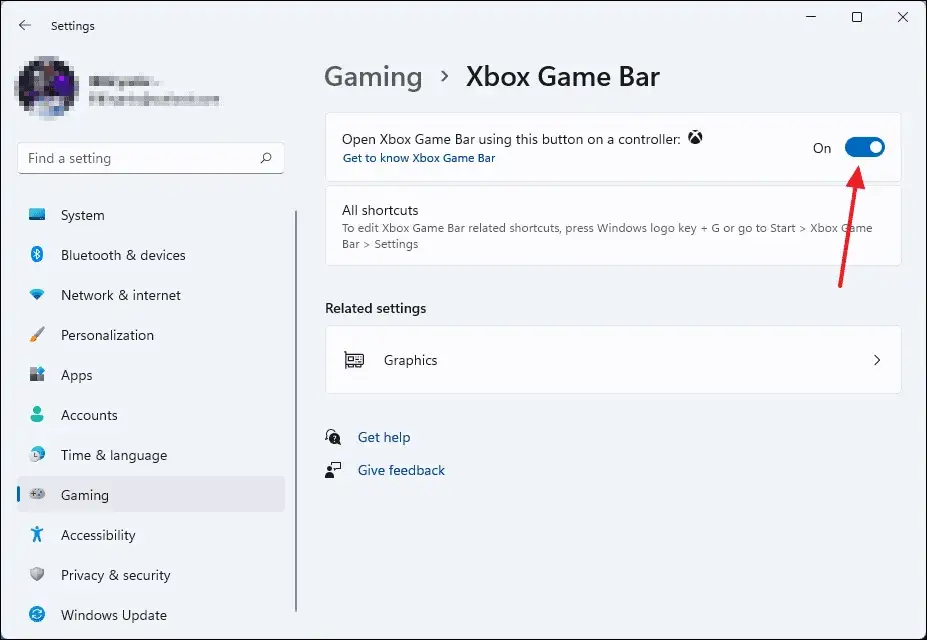Open Get to know Xbox Game Bar link

419,158
